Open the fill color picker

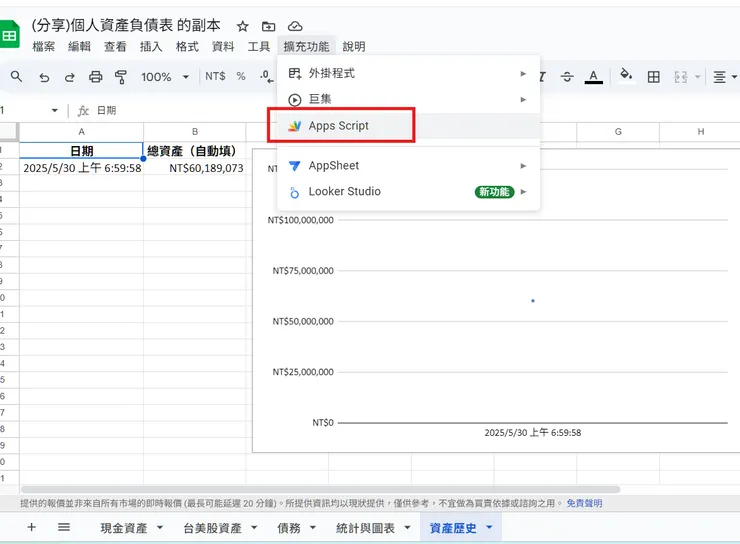point(626,75)
